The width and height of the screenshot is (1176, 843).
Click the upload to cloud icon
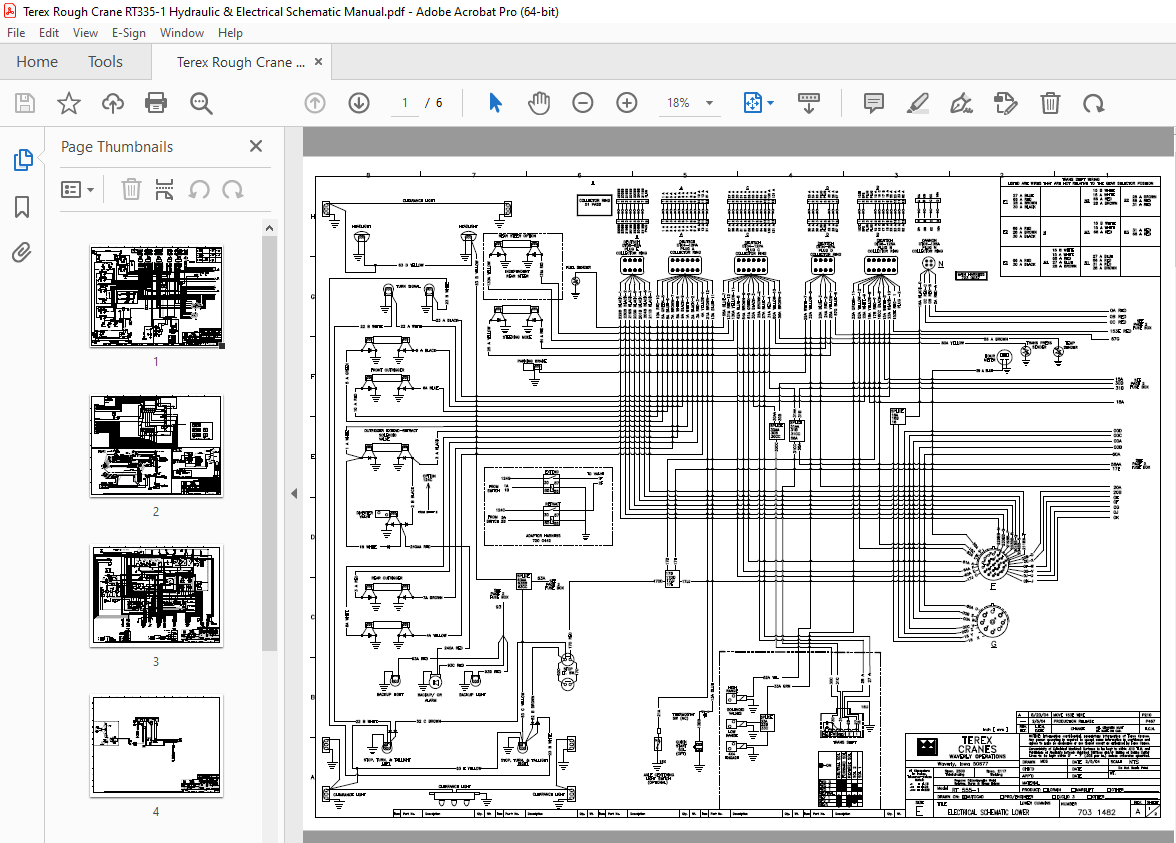click(x=112, y=103)
